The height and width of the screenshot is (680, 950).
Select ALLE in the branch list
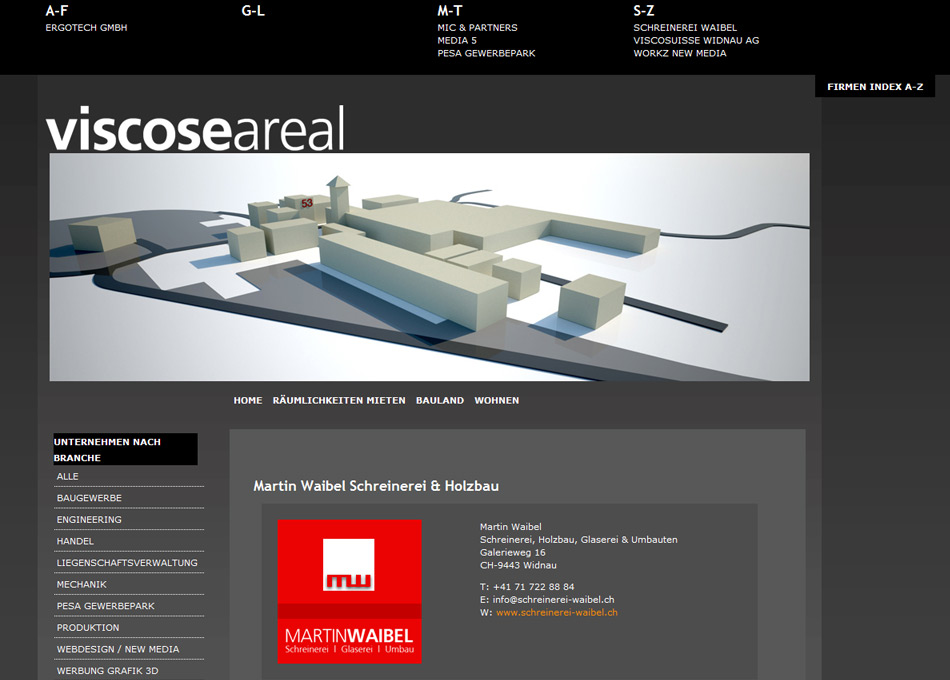(67, 476)
